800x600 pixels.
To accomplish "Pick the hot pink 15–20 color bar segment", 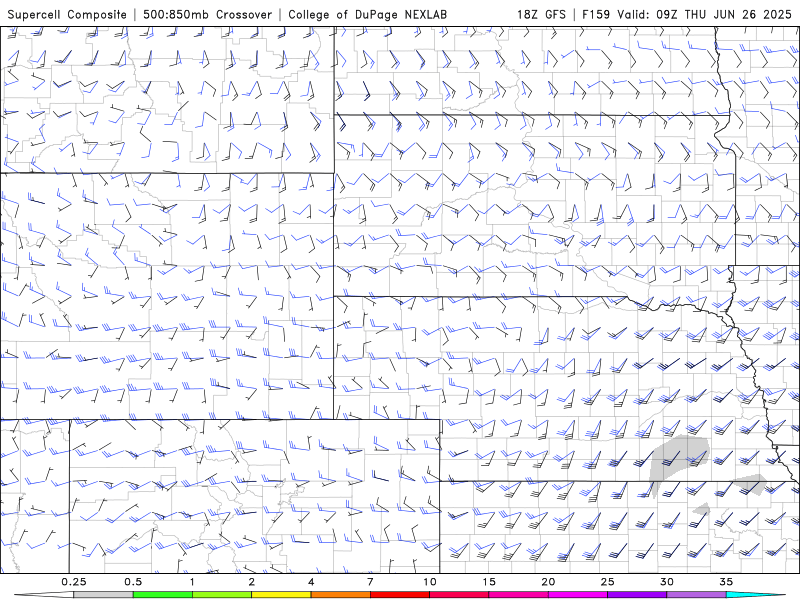I will 518,595.
